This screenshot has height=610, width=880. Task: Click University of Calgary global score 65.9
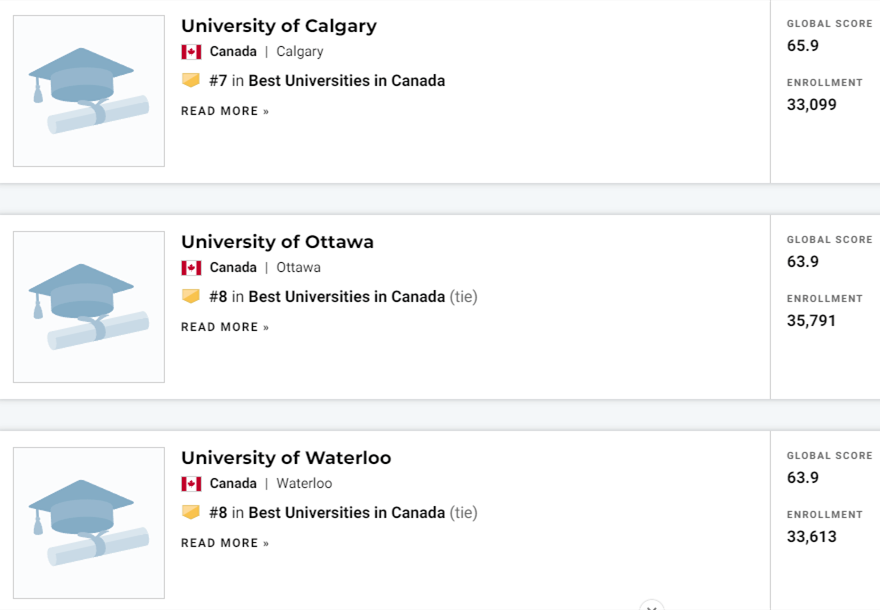803,45
